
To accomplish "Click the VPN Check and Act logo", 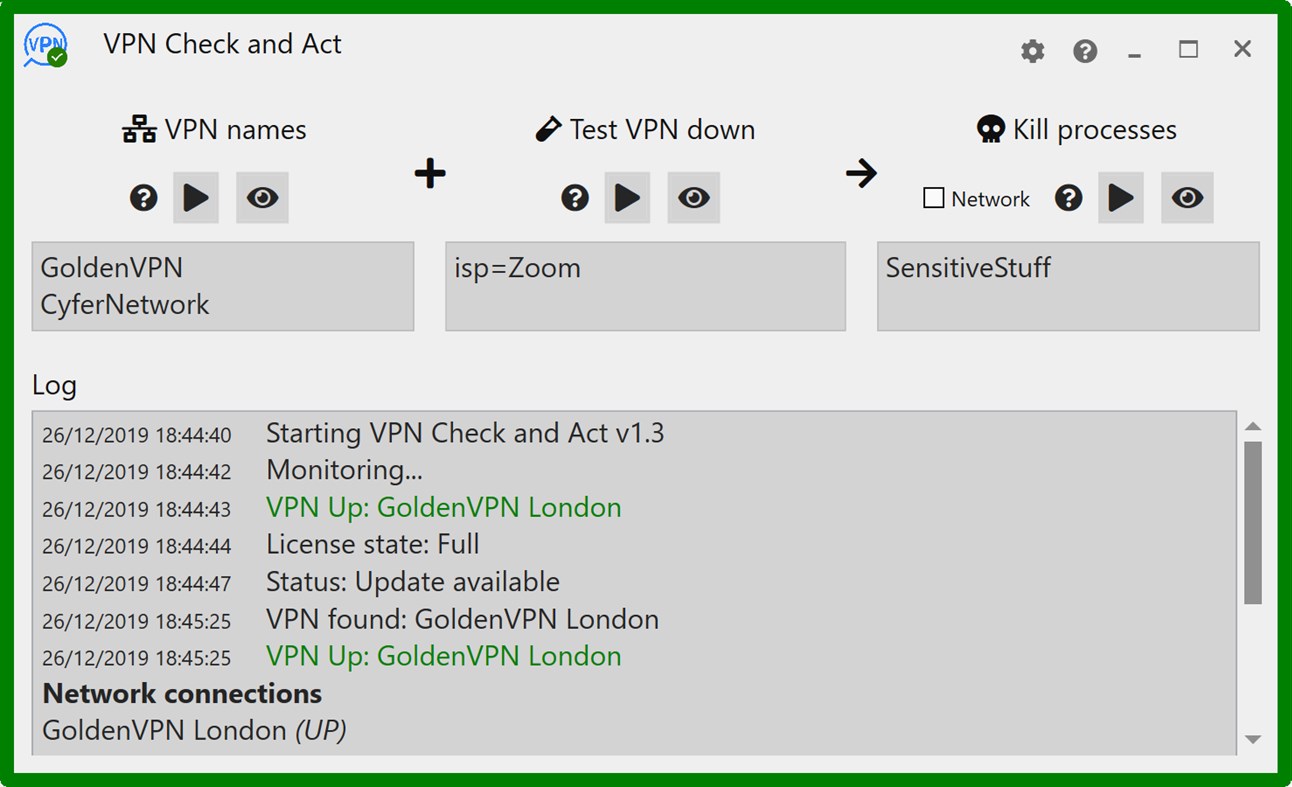I will (x=45, y=46).
